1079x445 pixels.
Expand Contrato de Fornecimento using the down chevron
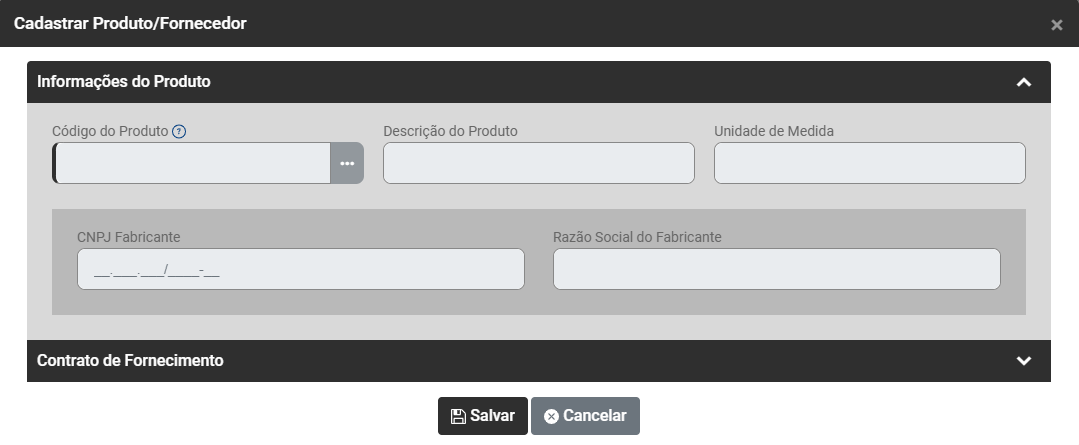click(x=1023, y=361)
